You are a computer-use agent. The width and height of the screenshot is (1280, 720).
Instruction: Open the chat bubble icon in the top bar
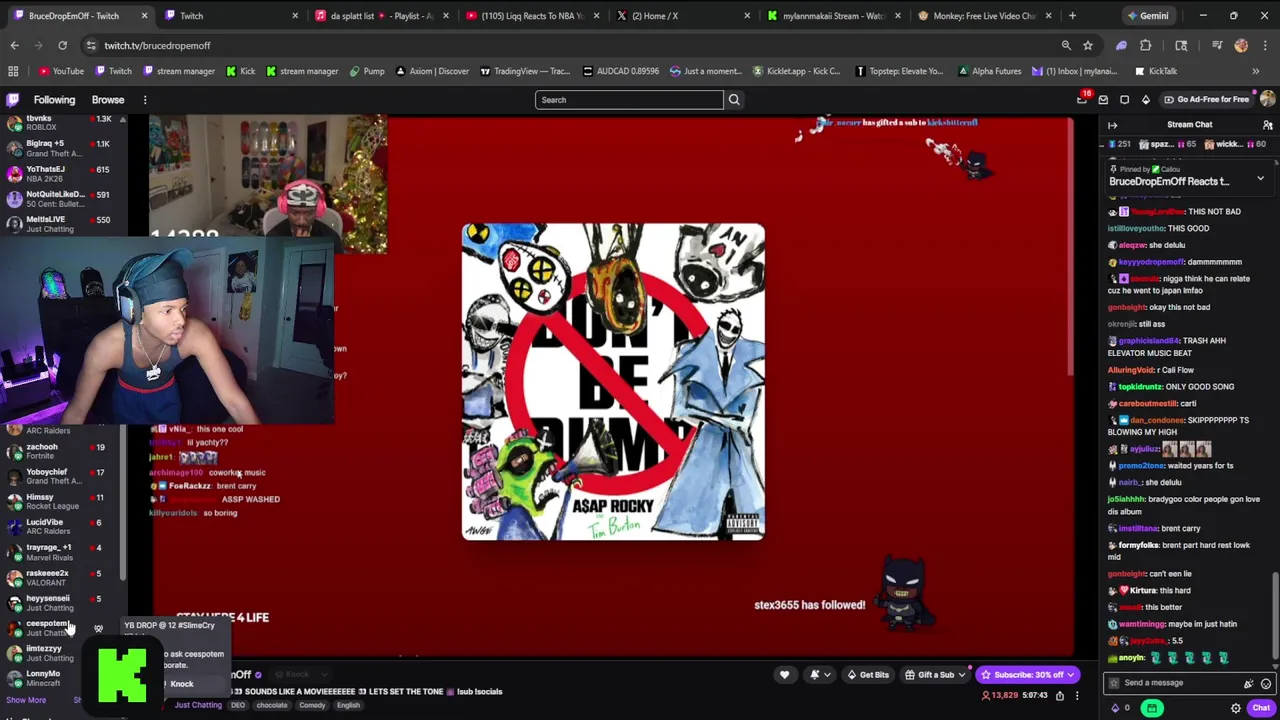click(x=1124, y=100)
